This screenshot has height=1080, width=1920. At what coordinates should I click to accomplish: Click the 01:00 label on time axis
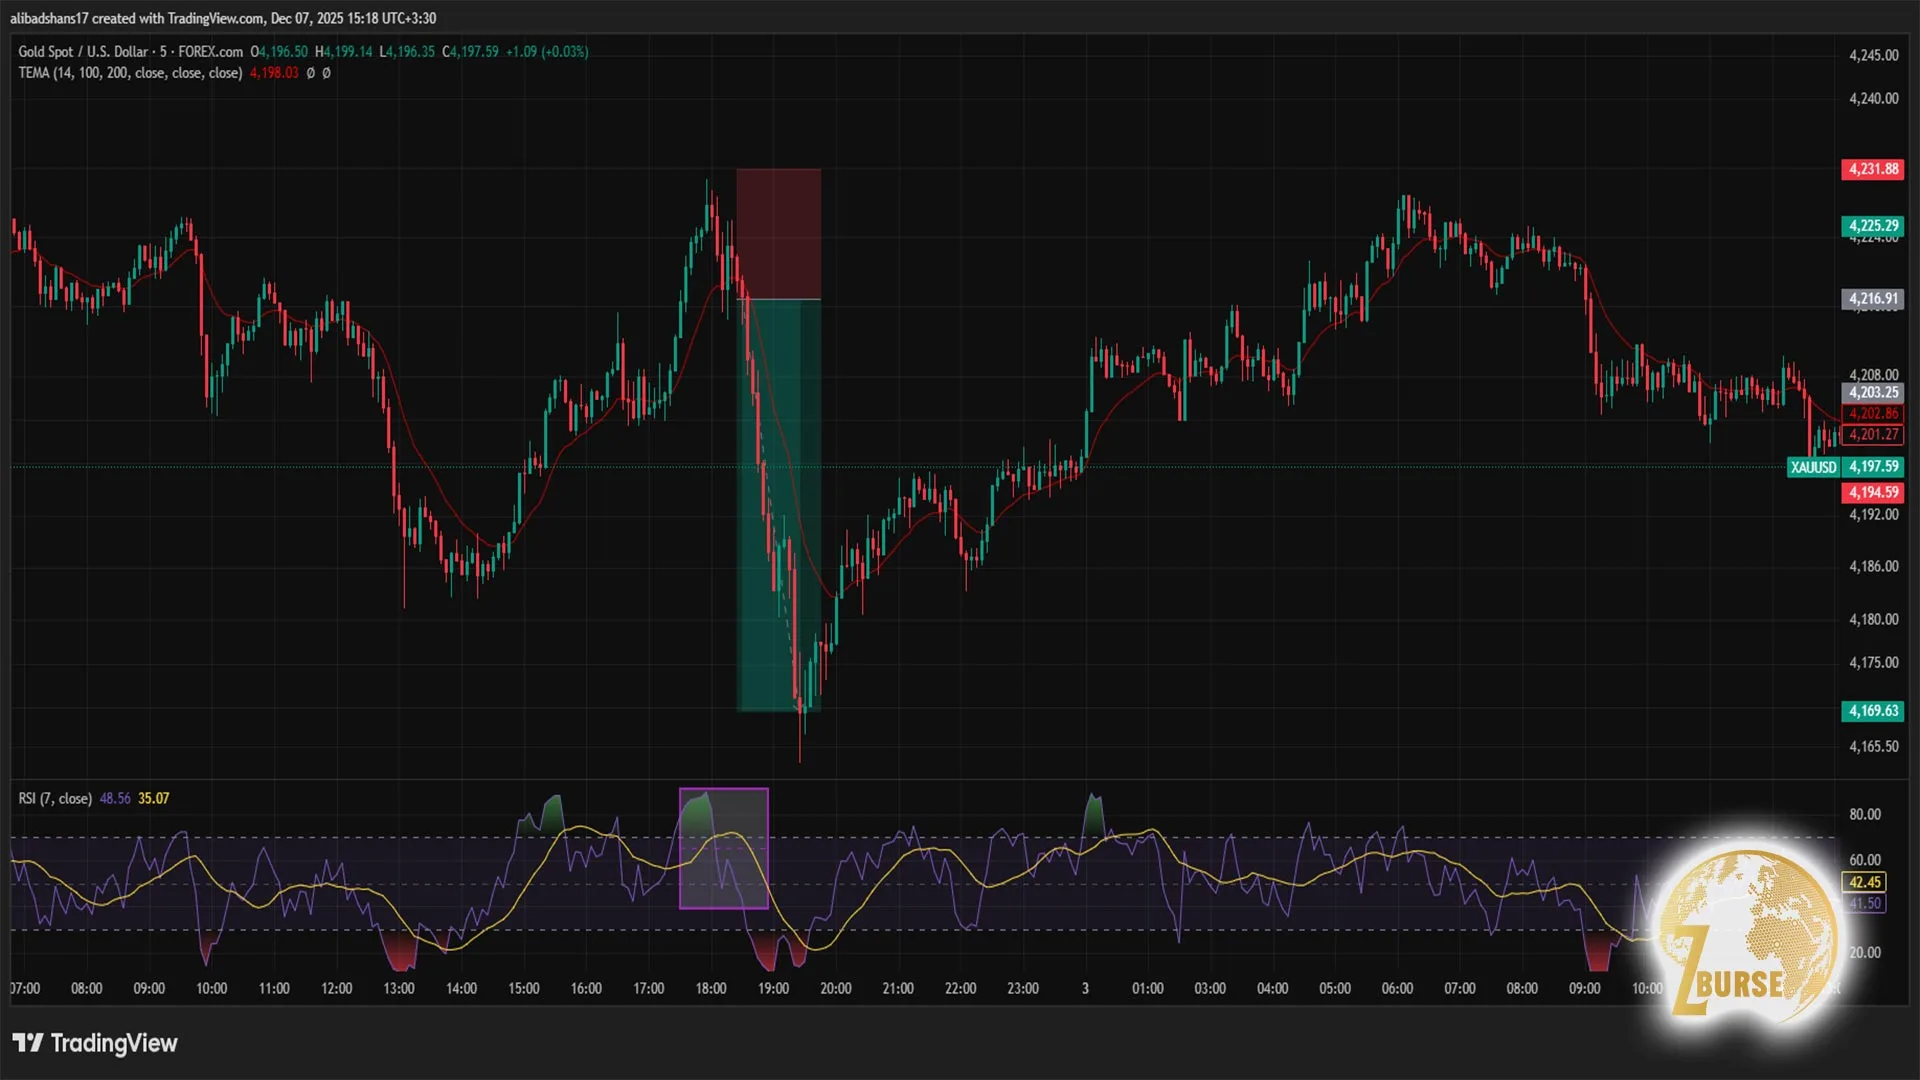pos(1147,988)
